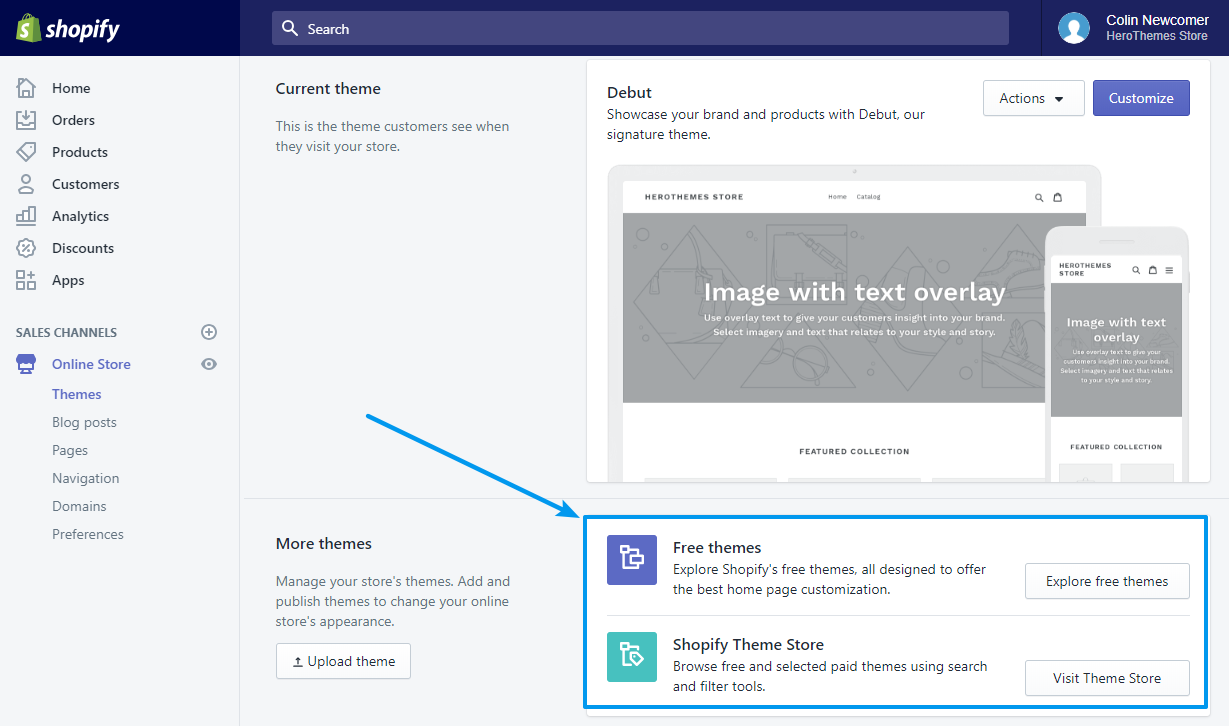The image size is (1229, 726).
Task: Click the search icon in mobile preview
Action: [x=1136, y=270]
